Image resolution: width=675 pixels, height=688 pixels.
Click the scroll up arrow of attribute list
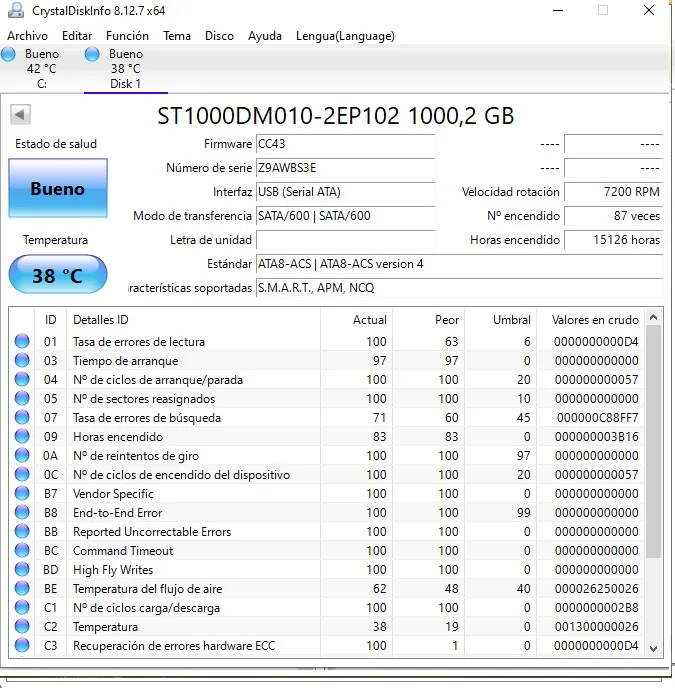653,317
